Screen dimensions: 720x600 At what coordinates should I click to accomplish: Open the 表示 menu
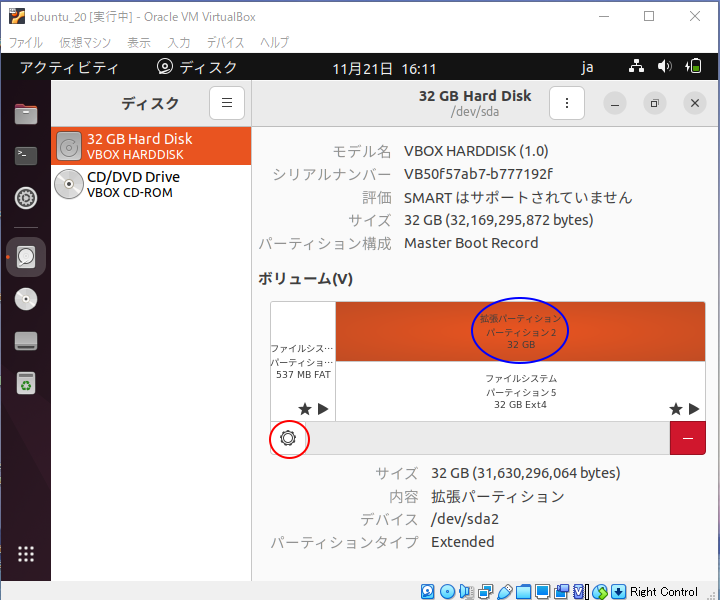click(x=139, y=42)
